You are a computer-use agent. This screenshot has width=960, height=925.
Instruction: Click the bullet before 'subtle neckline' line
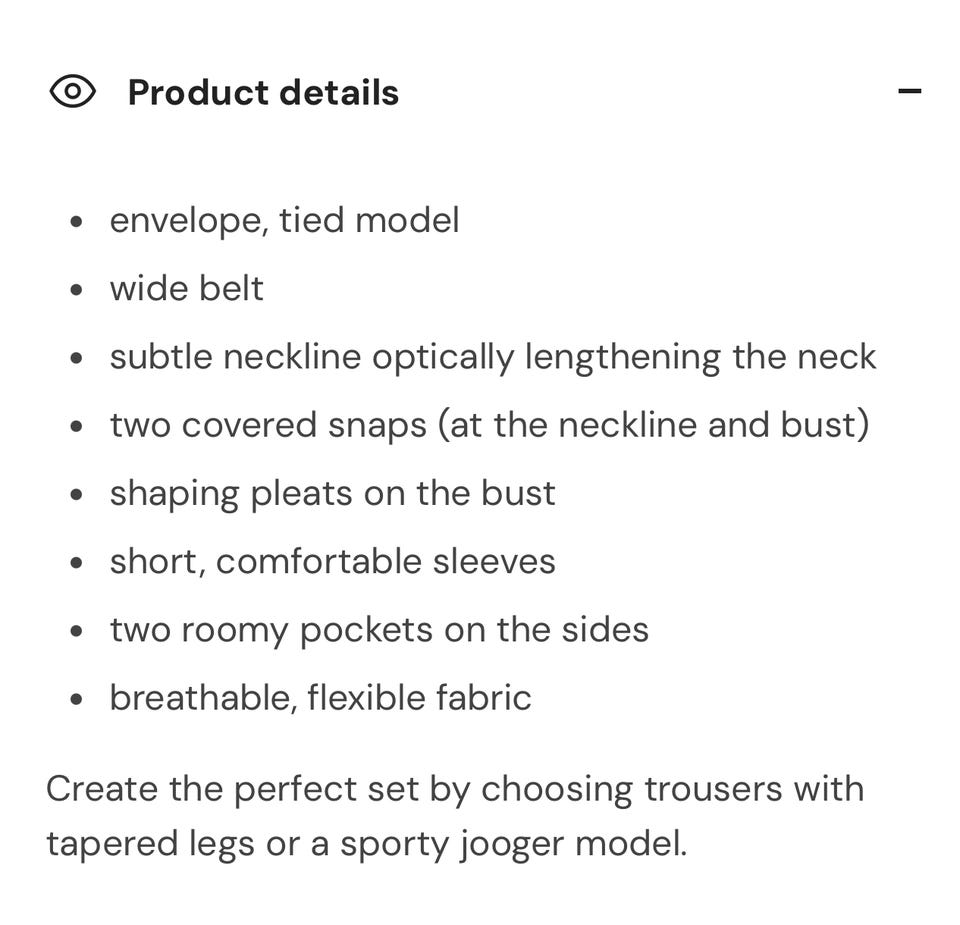tap(77, 358)
